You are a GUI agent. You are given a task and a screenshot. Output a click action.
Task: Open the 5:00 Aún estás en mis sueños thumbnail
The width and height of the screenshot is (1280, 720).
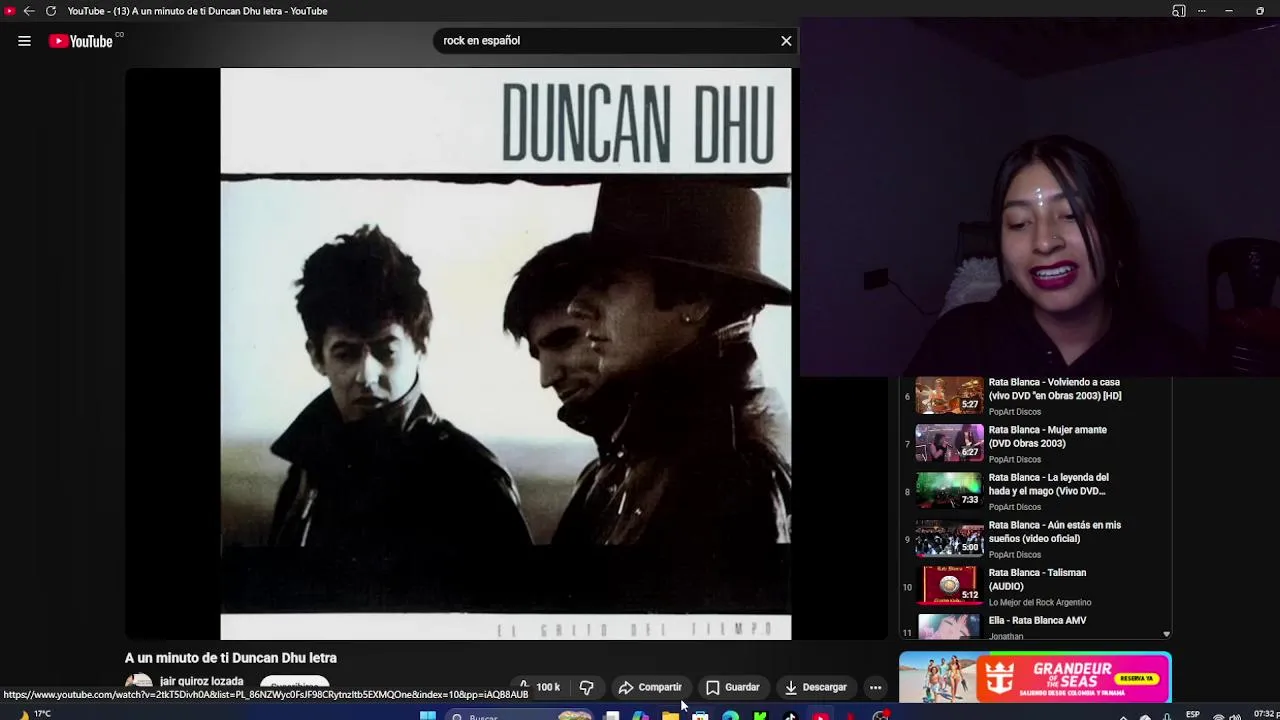point(950,538)
